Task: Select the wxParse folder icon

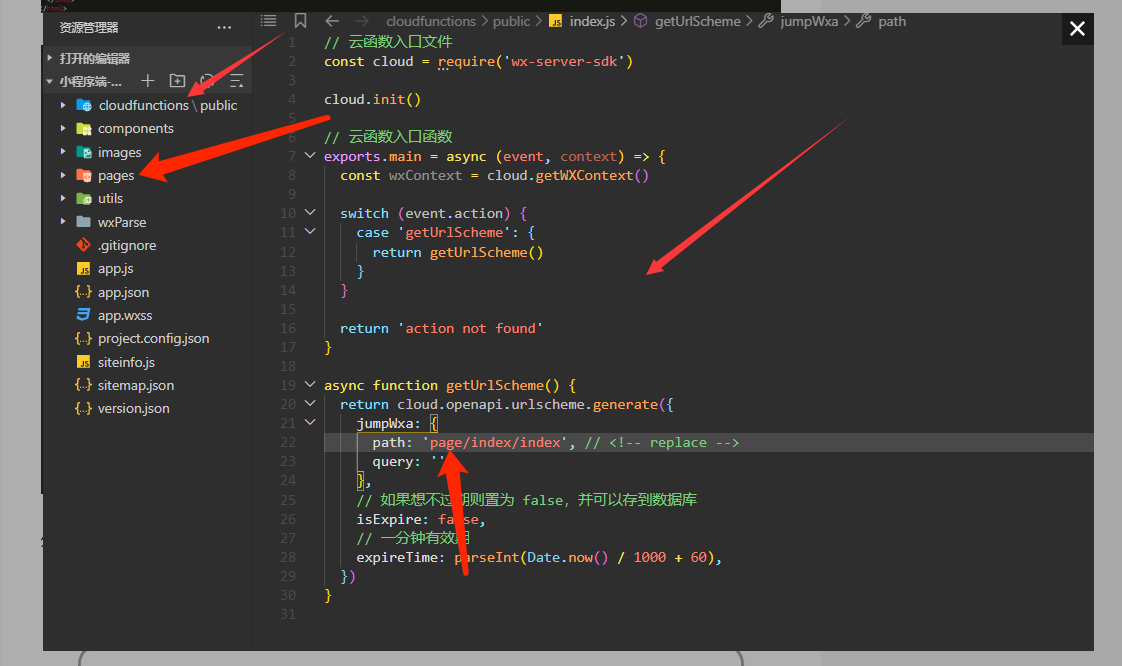Action: tap(84, 222)
